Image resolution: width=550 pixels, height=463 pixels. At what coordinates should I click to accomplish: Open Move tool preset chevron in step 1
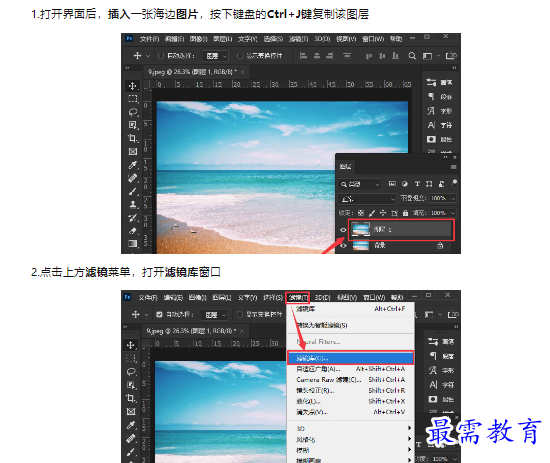coord(148,56)
